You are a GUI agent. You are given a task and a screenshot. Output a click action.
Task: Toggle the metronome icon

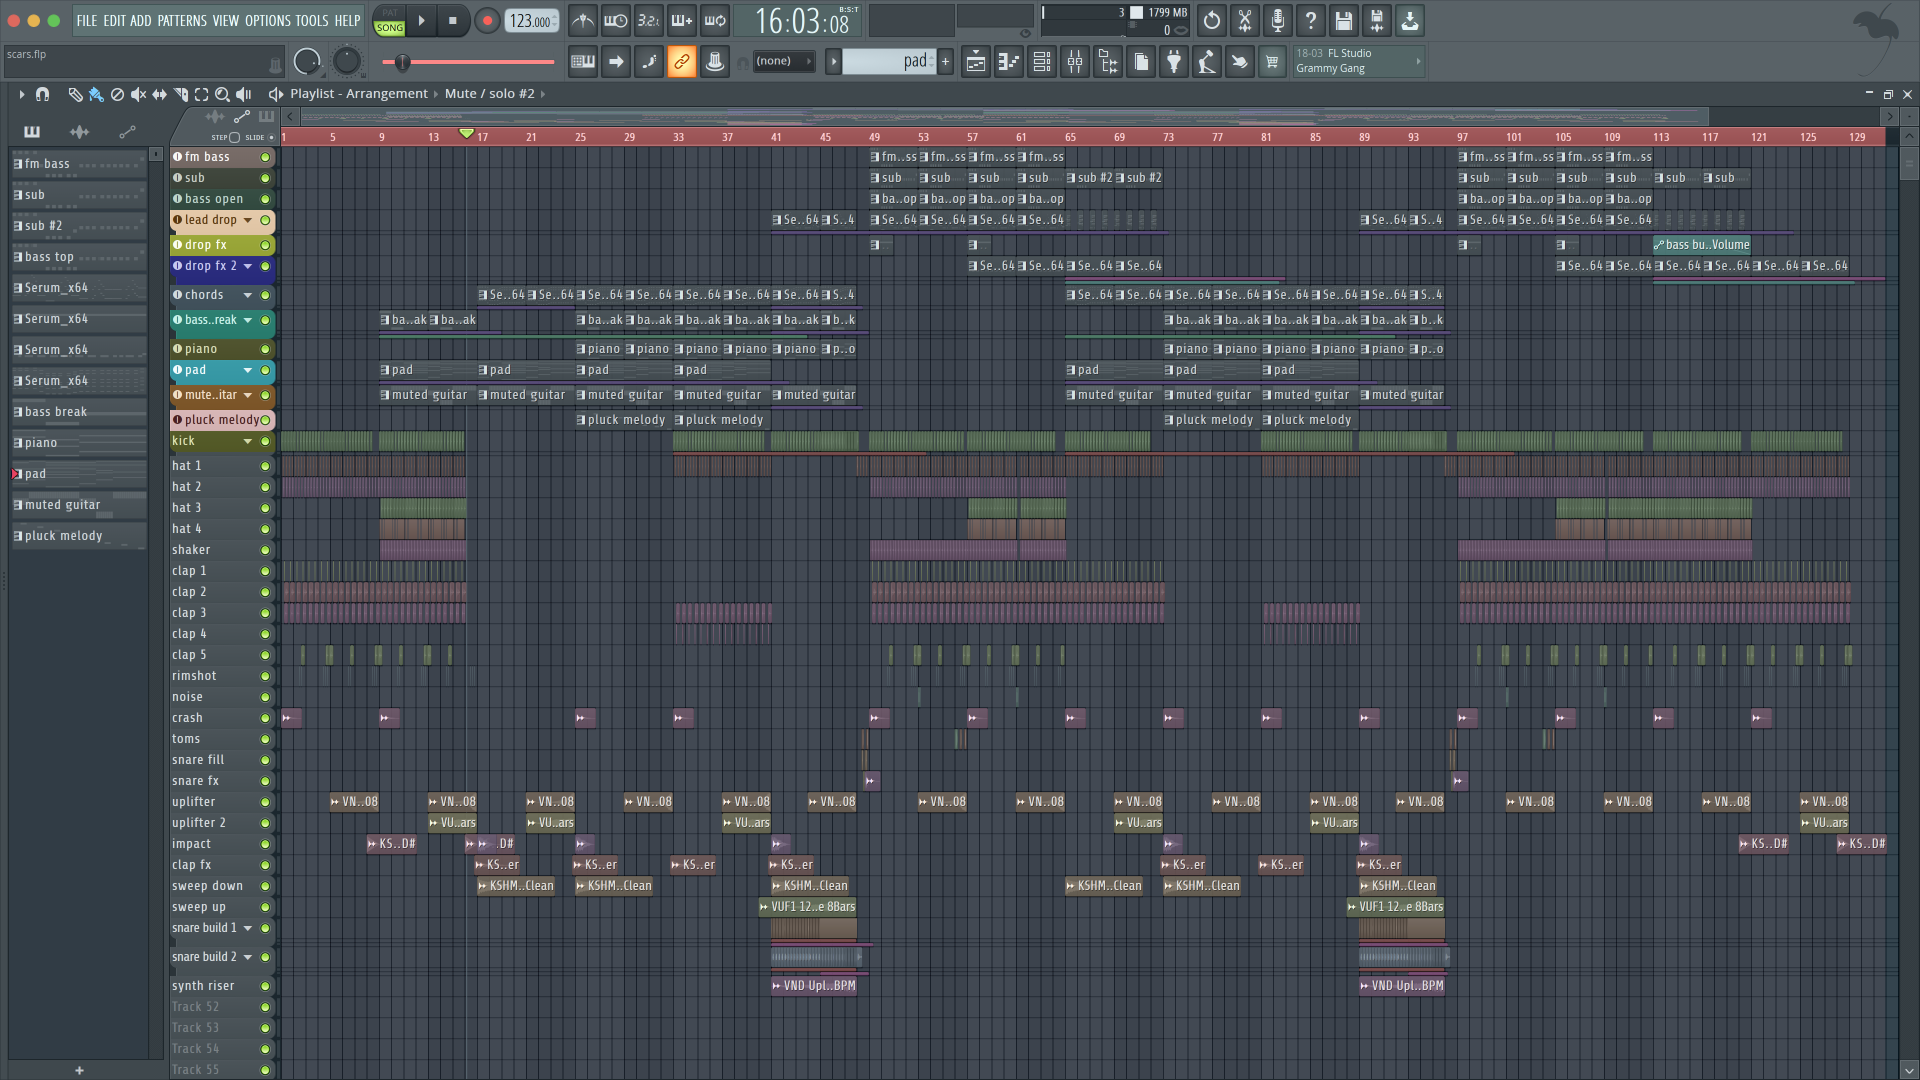click(x=582, y=20)
